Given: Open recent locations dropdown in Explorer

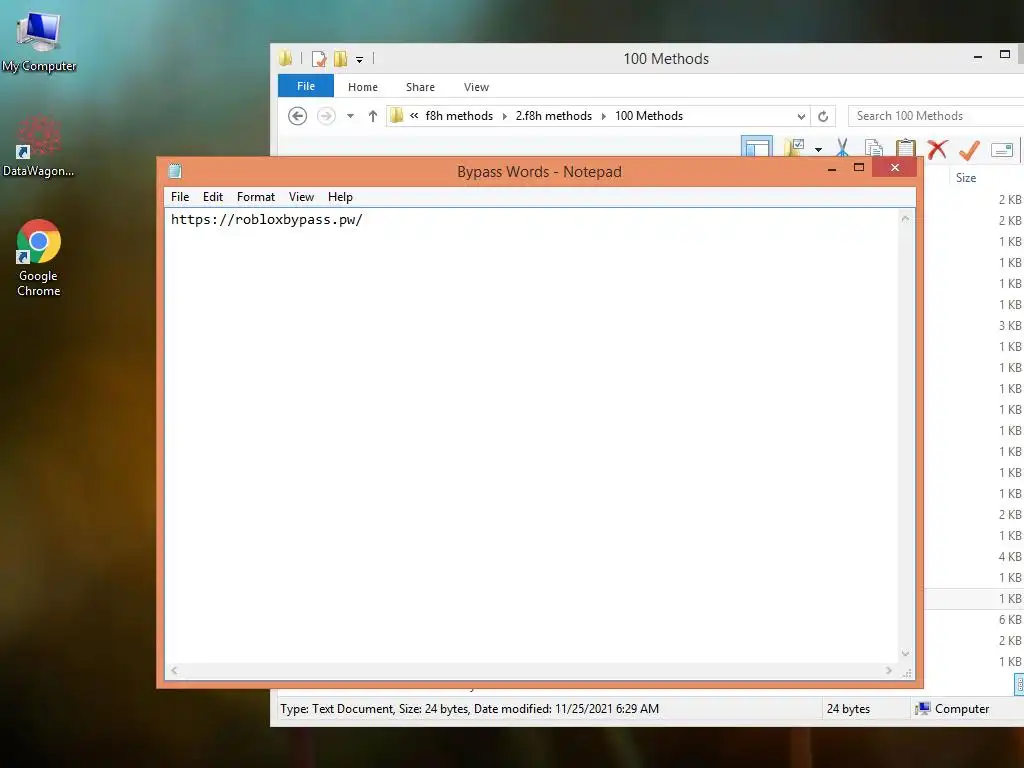Looking at the screenshot, I should 350,116.
